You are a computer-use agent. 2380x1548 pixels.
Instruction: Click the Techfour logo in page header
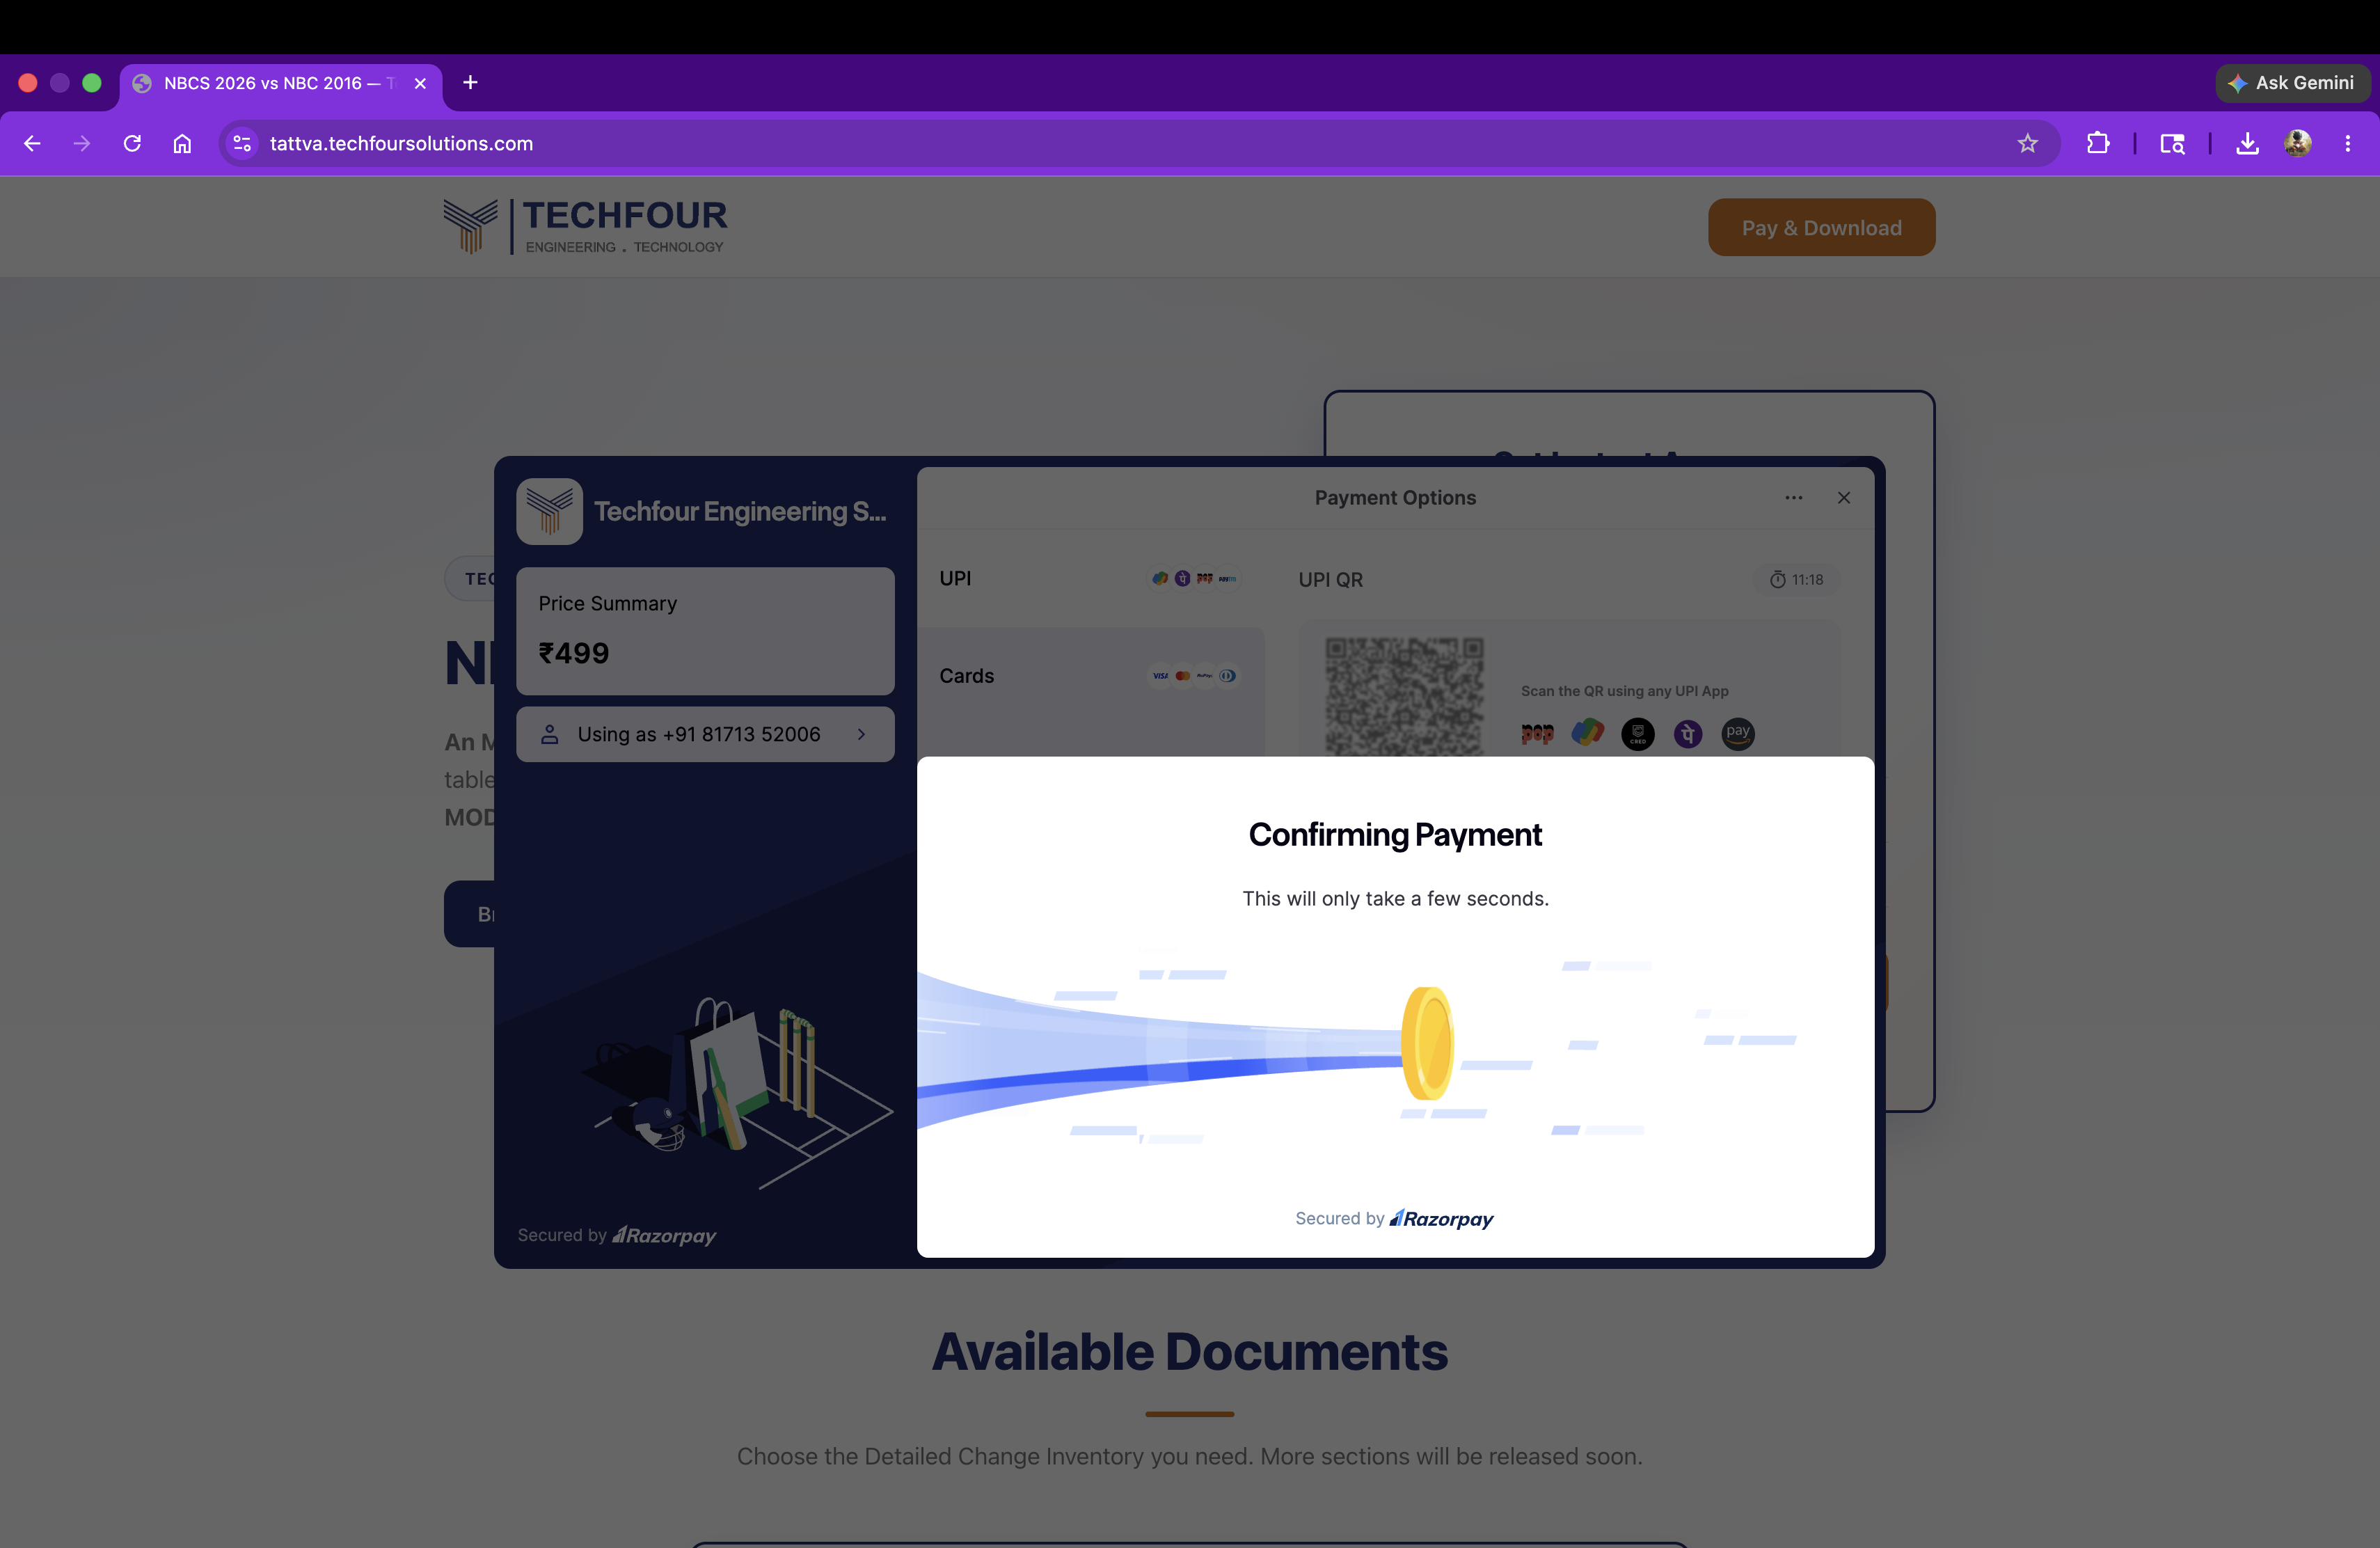point(585,226)
